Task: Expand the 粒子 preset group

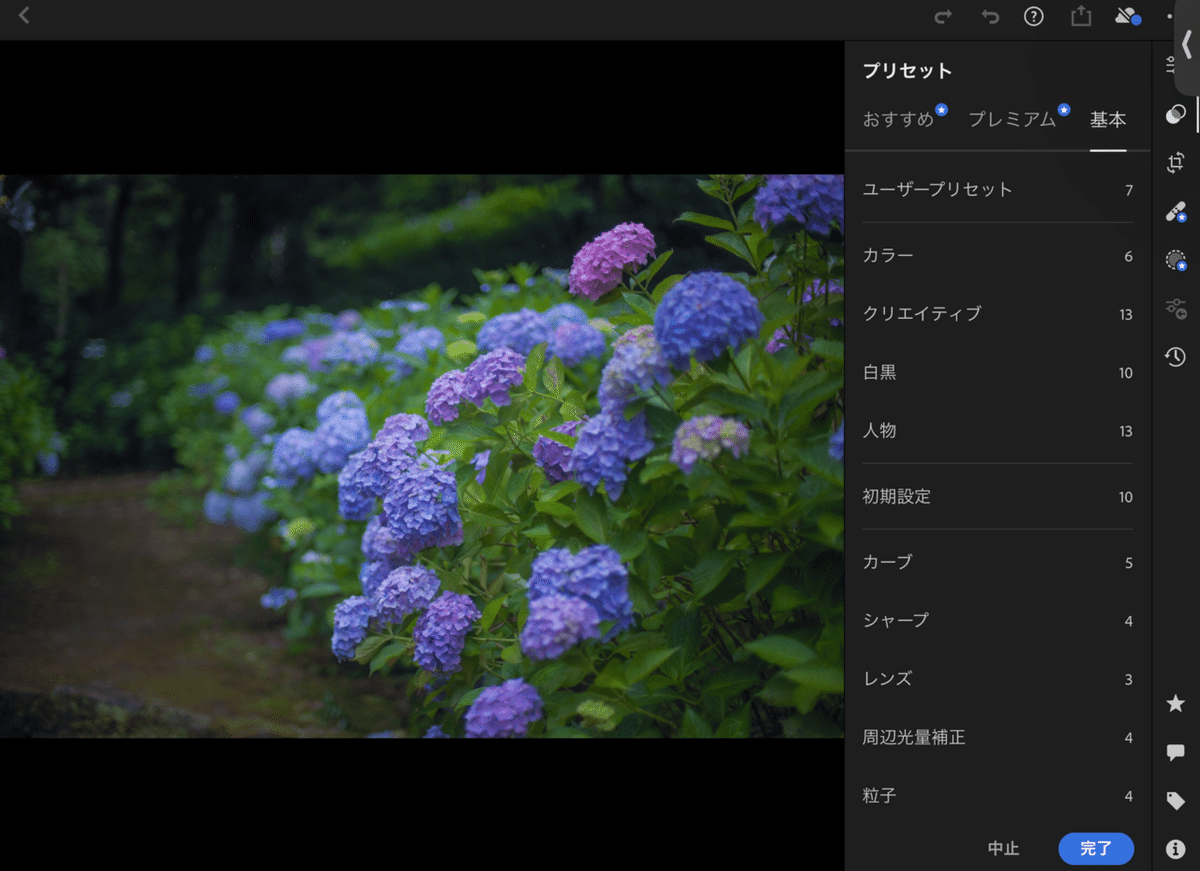Action: pyautogui.click(x=998, y=796)
